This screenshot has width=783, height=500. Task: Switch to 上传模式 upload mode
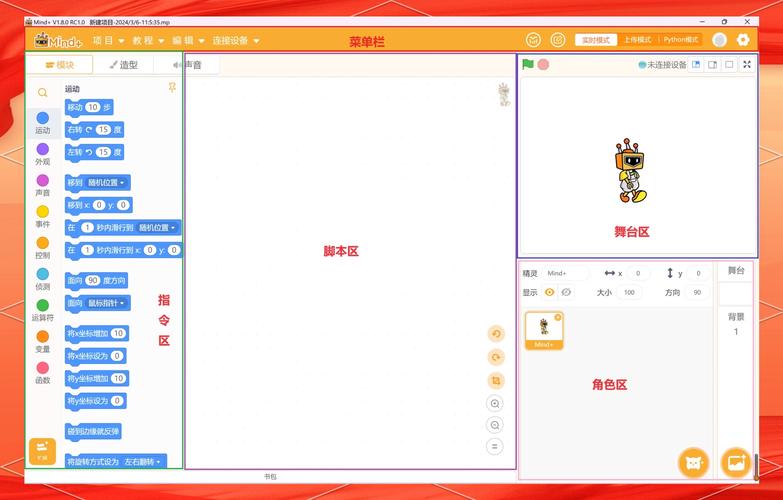[637, 40]
